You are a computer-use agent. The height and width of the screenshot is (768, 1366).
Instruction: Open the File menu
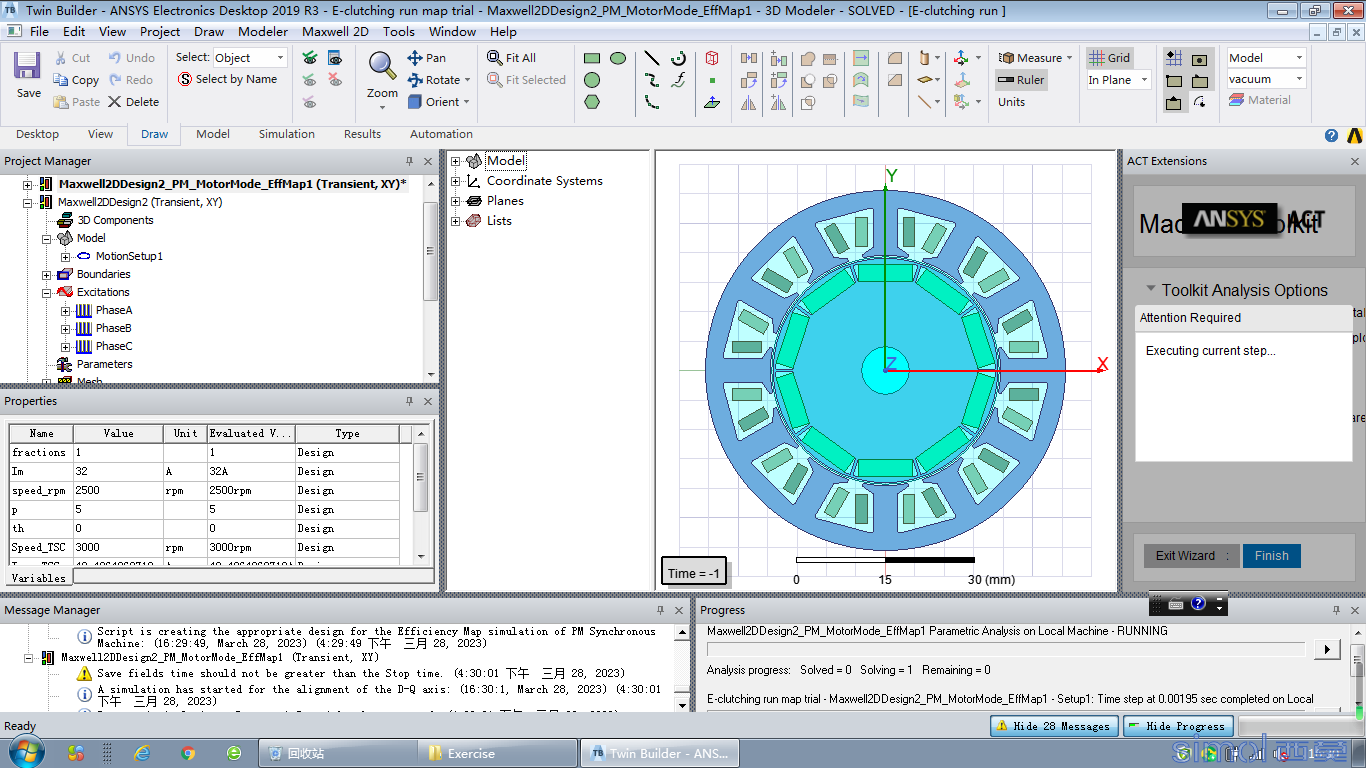[39, 31]
